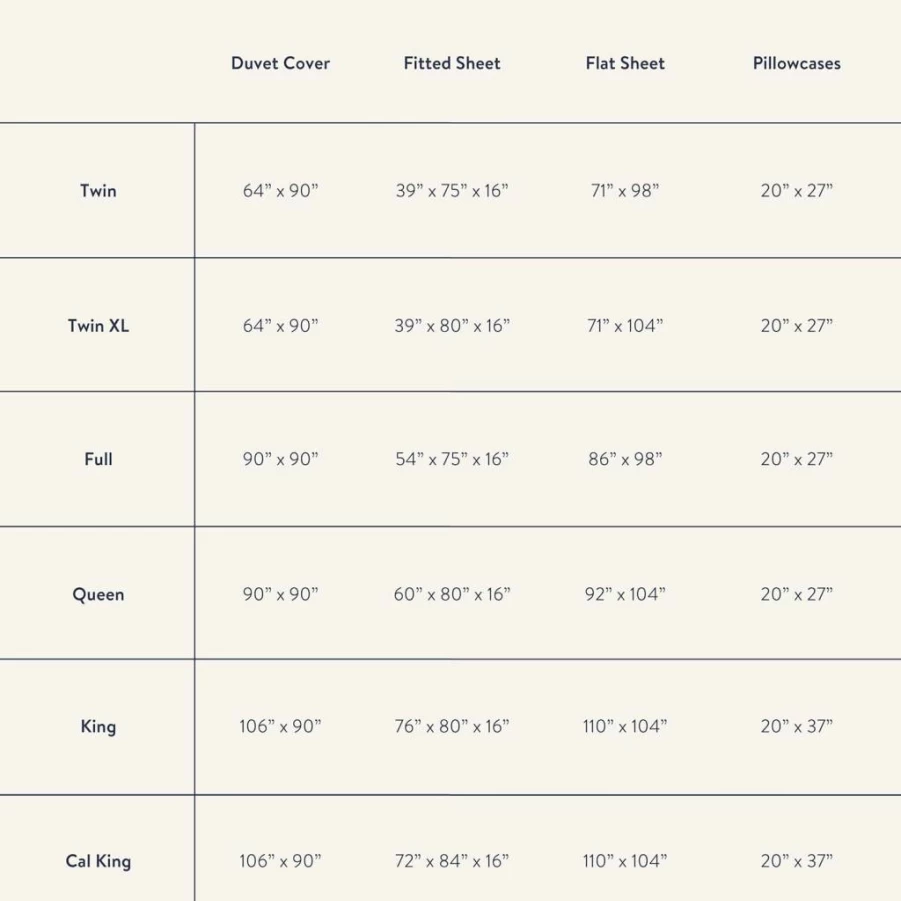Select Full flat sheet 86" x 98"
This screenshot has height=901, width=901.
pyautogui.click(x=625, y=459)
